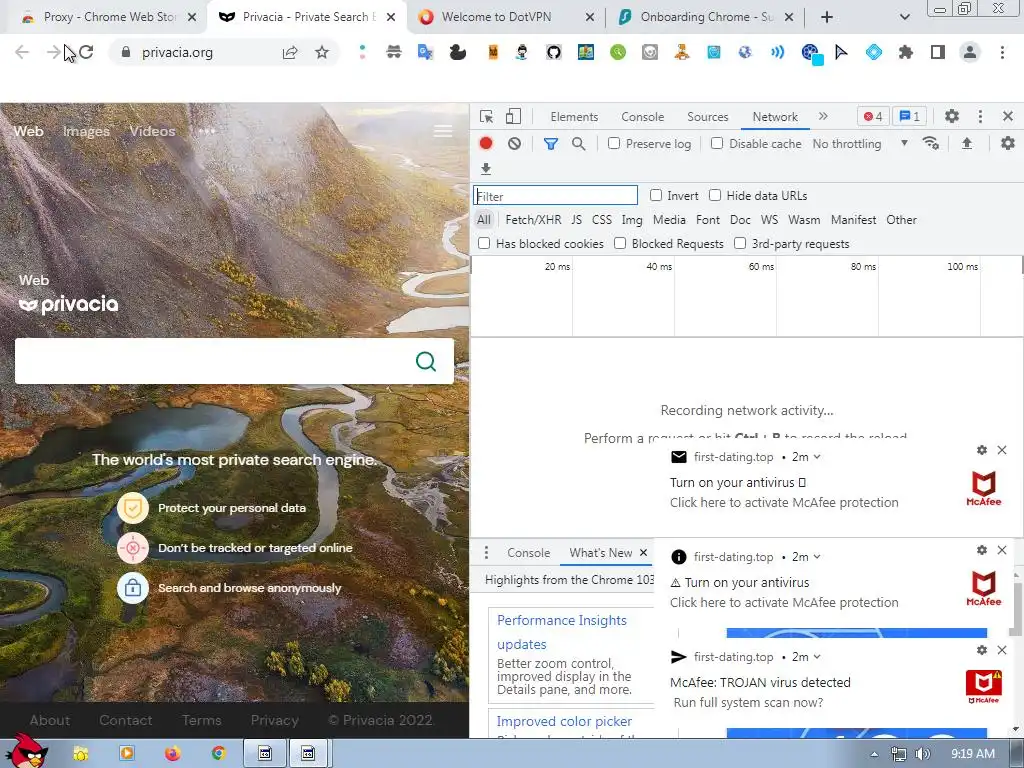Enable the Preserve log checkbox
The image size is (1024, 768).
pyautogui.click(x=614, y=143)
